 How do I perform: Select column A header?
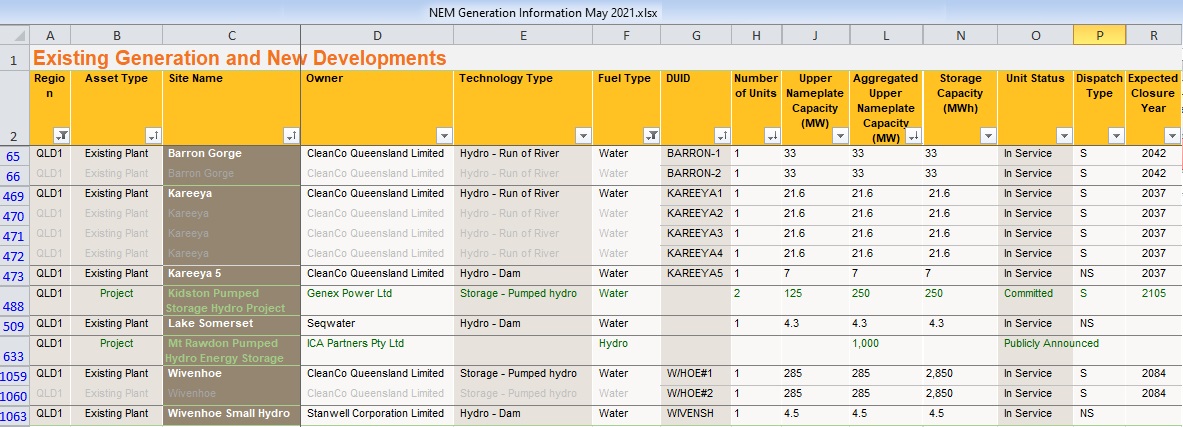[51, 35]
